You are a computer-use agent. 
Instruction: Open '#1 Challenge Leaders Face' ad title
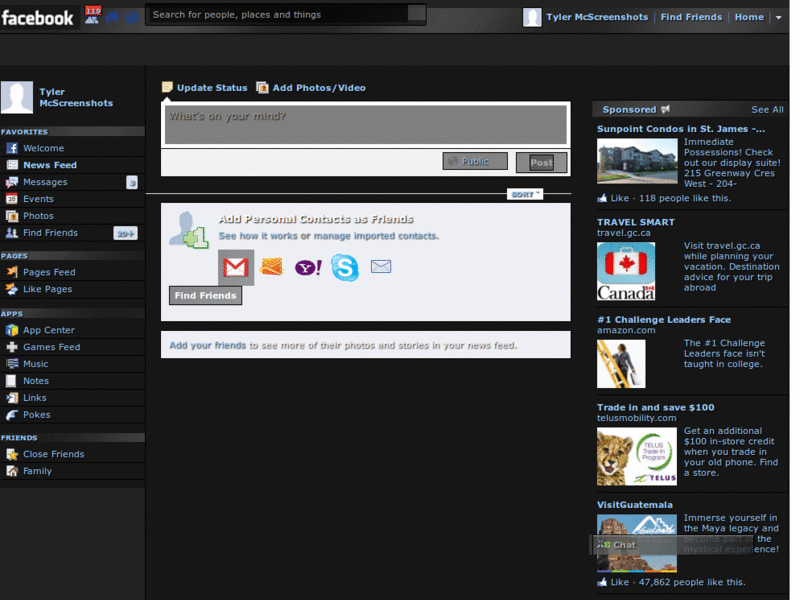[664, 319]
